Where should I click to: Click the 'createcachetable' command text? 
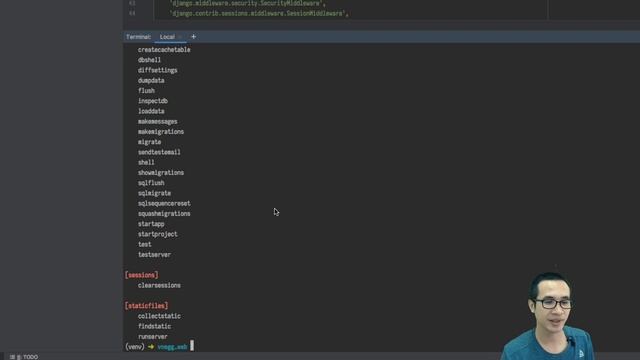(164, 50)
